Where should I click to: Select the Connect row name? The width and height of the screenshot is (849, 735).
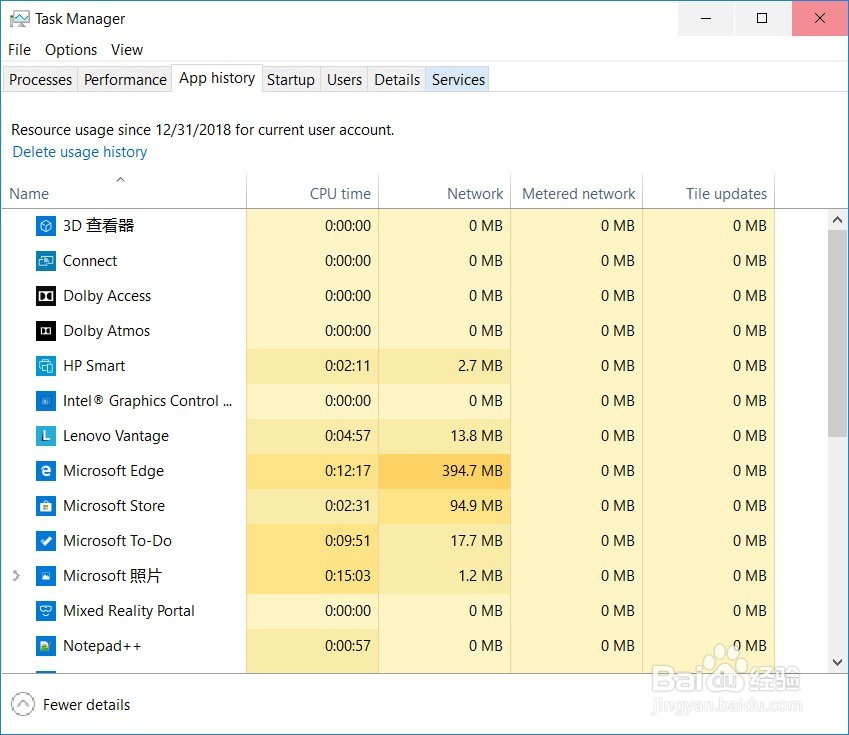[x=90, y=261]
